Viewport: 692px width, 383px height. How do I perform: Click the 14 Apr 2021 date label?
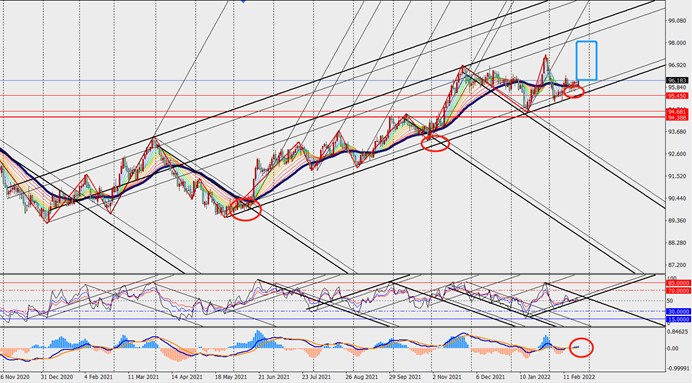pos(187,377)
